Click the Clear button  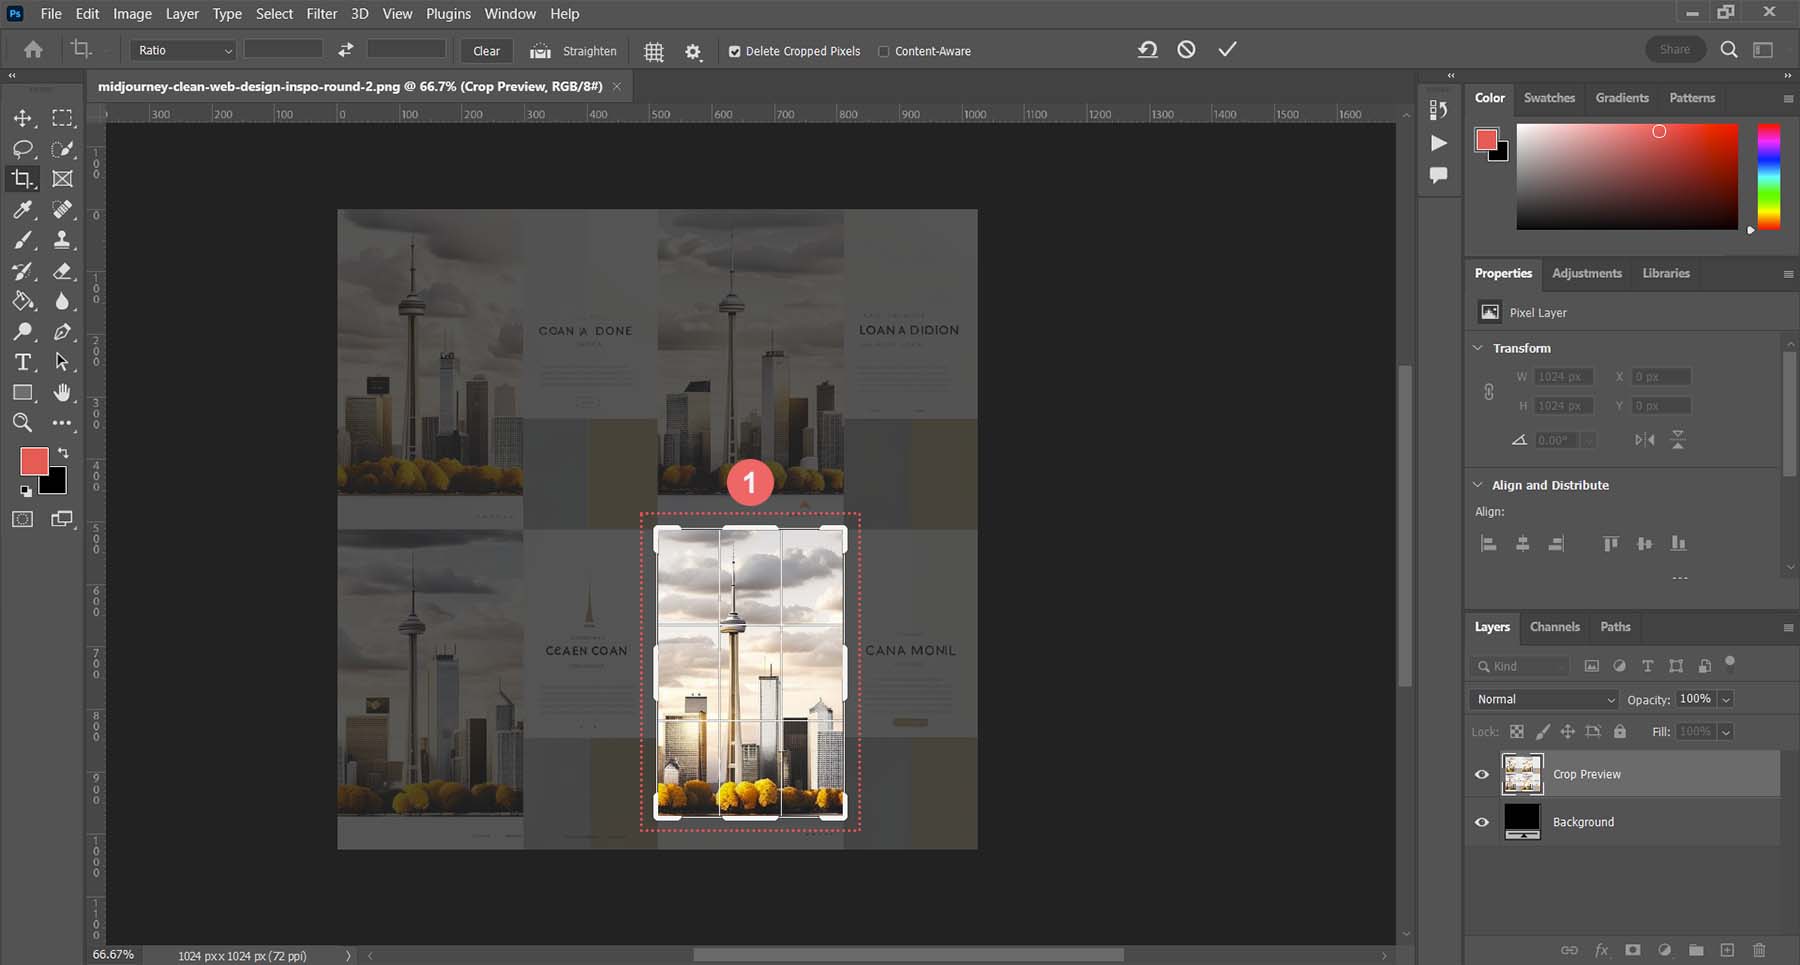(486, 51)
